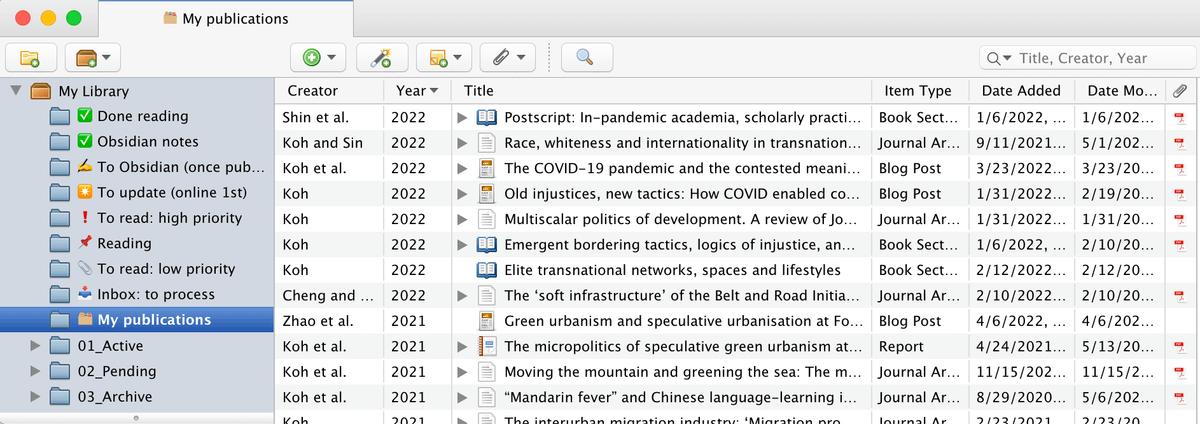The width and height of the screenshot is (1200, 424).
Task: Select the Done reading collection
Action: click(142, 116)
